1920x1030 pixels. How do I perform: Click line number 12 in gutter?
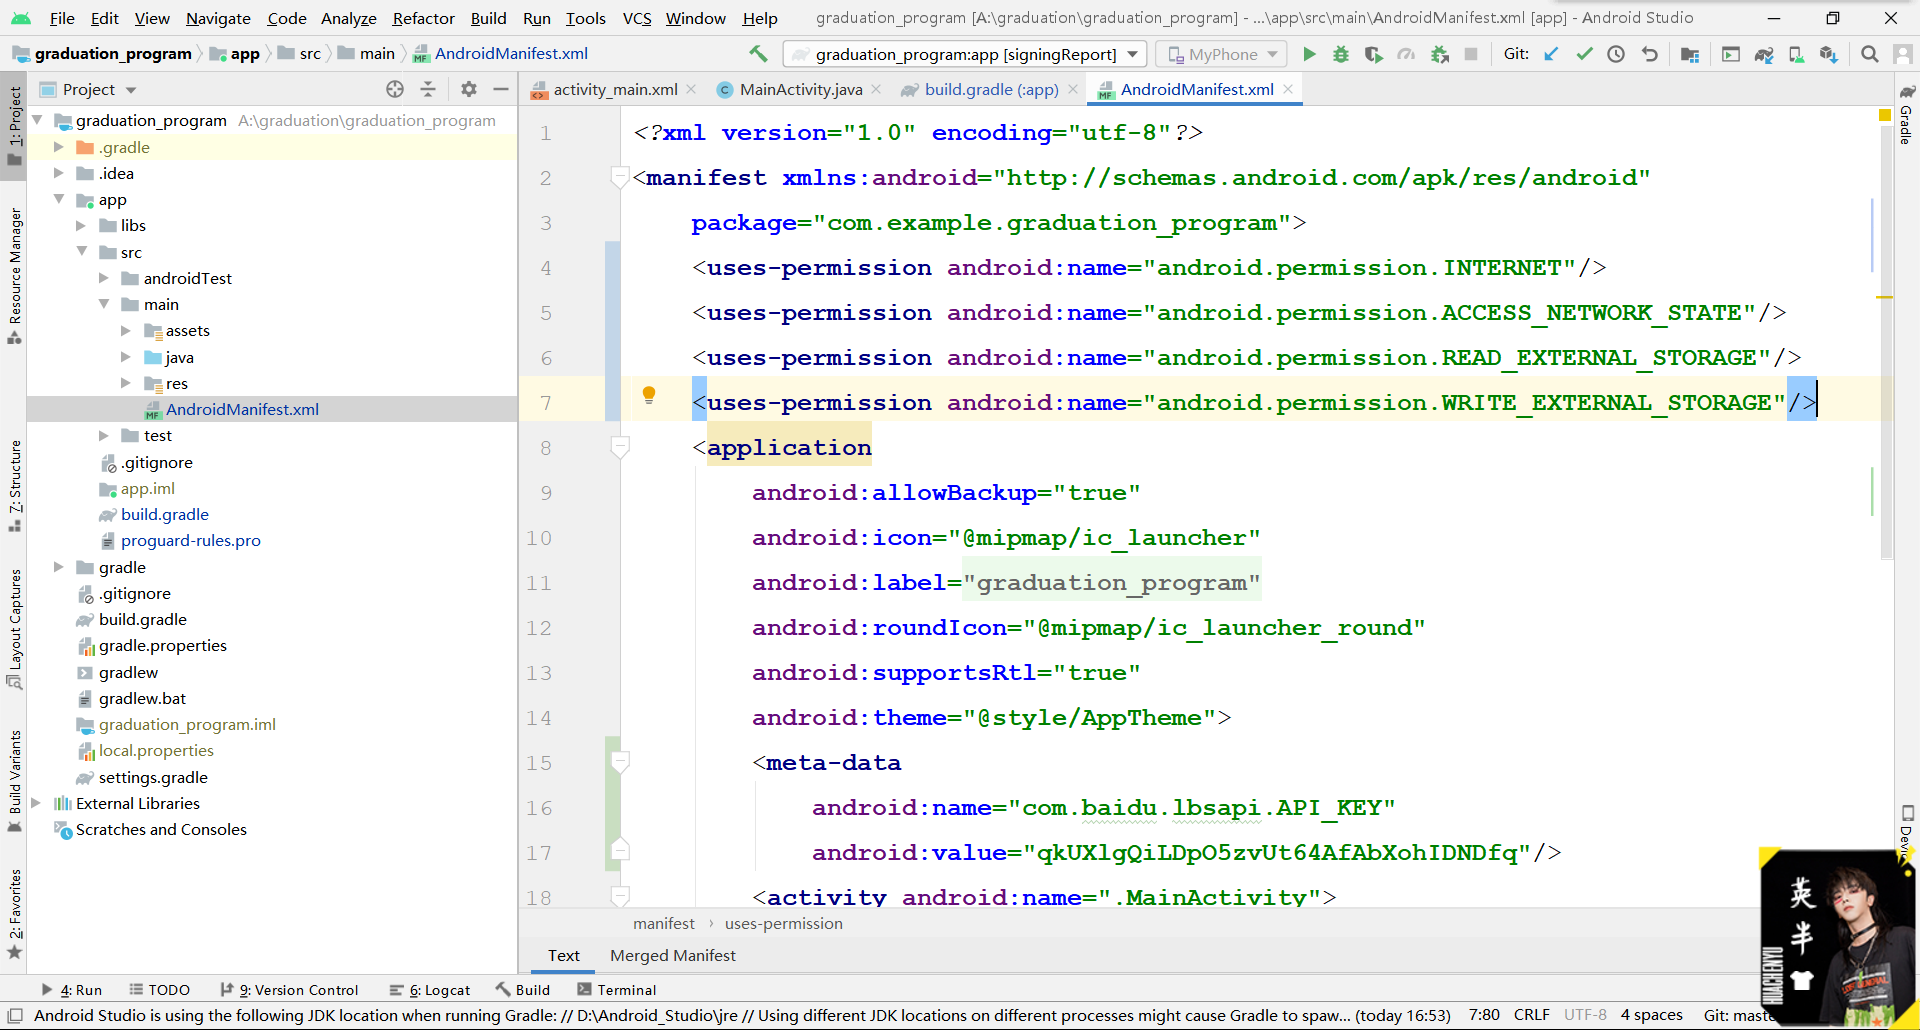point(539,627)
